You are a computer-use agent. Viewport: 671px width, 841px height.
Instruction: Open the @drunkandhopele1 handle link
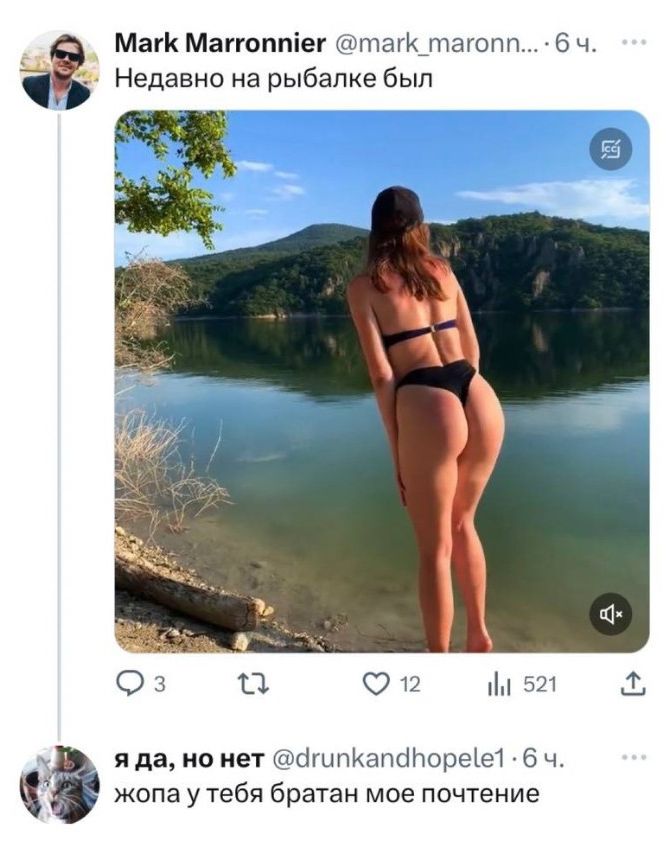(389, 758)
